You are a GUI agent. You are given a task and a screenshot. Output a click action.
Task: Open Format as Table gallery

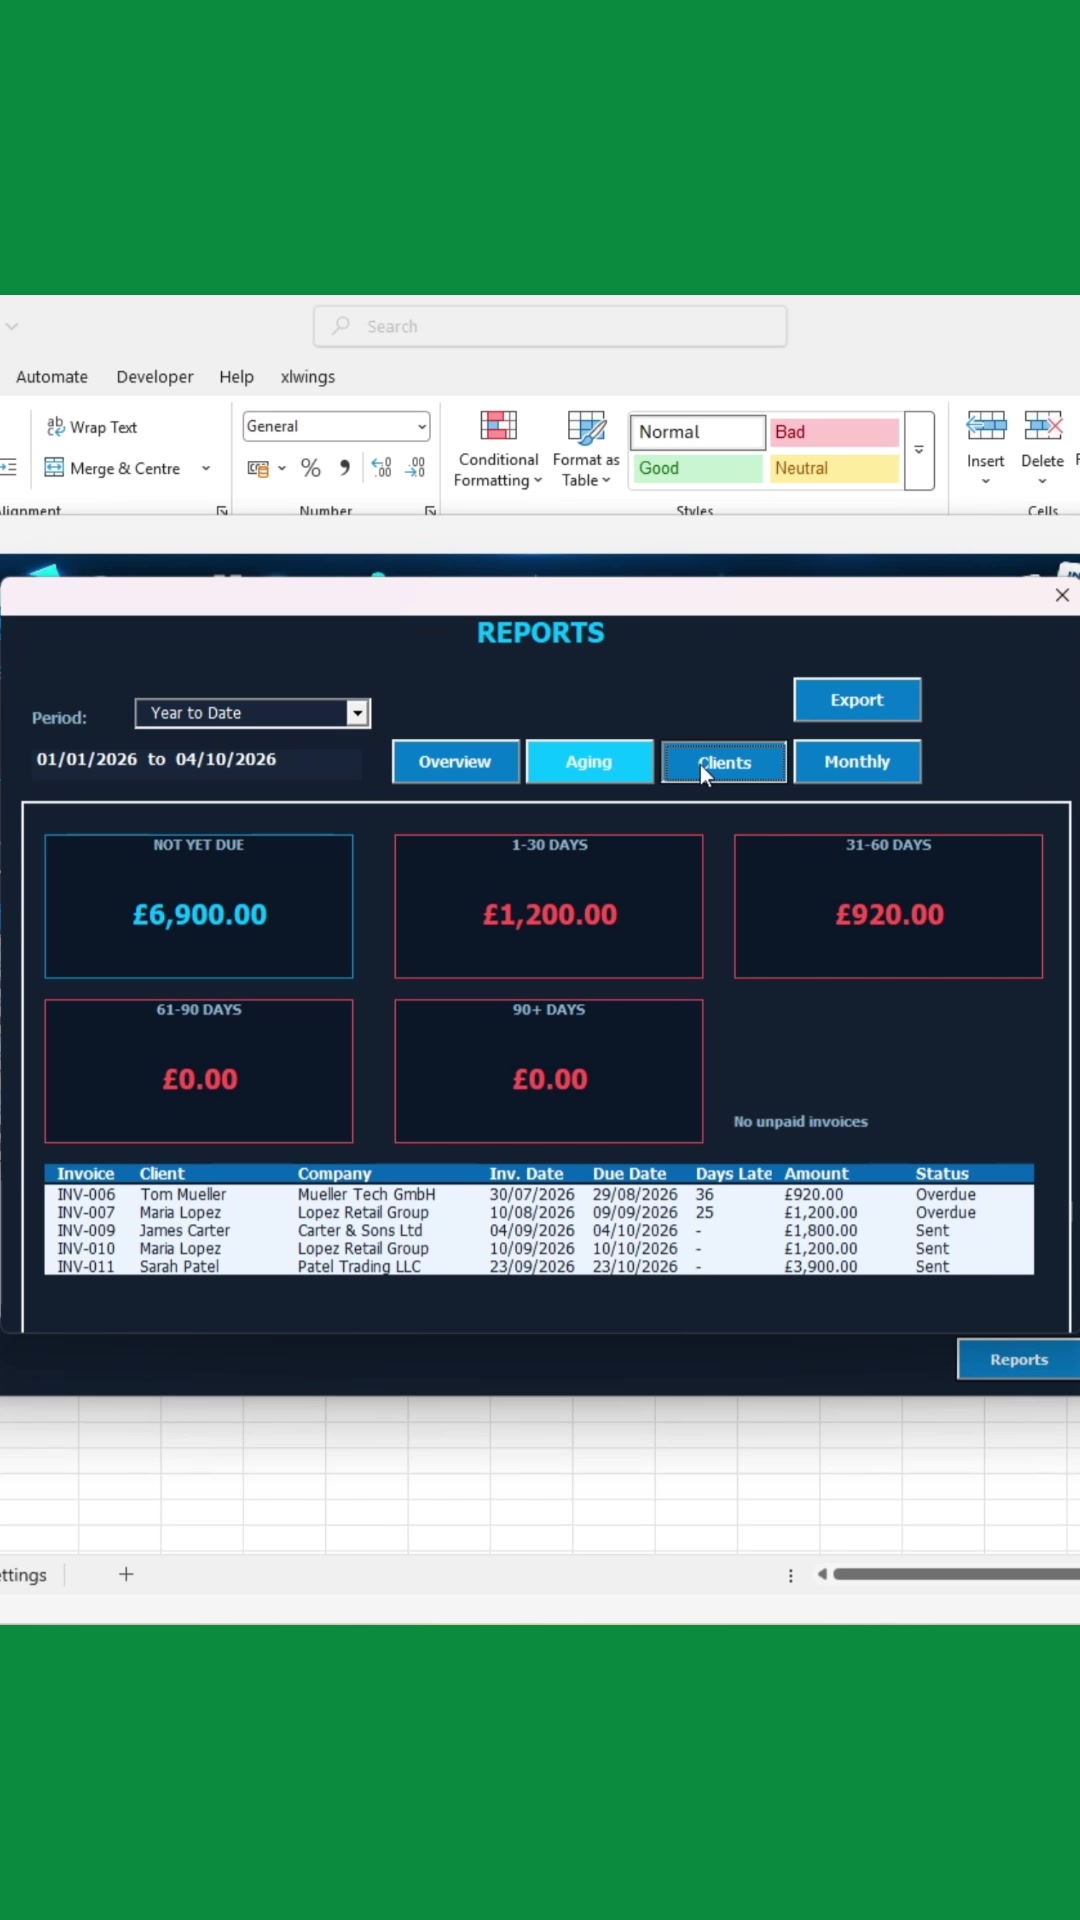(586, 449)
